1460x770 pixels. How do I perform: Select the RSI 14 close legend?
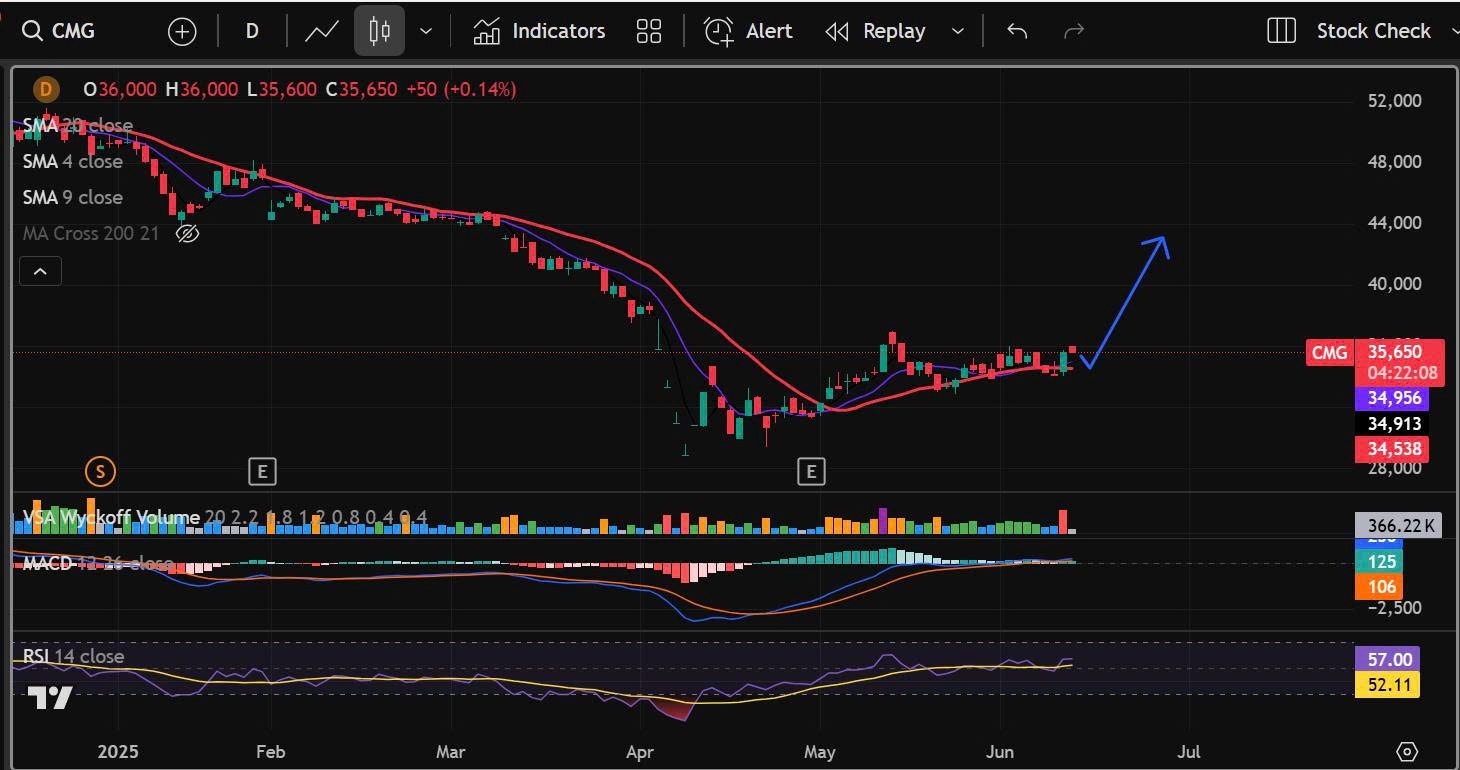(x=74, y=656)
